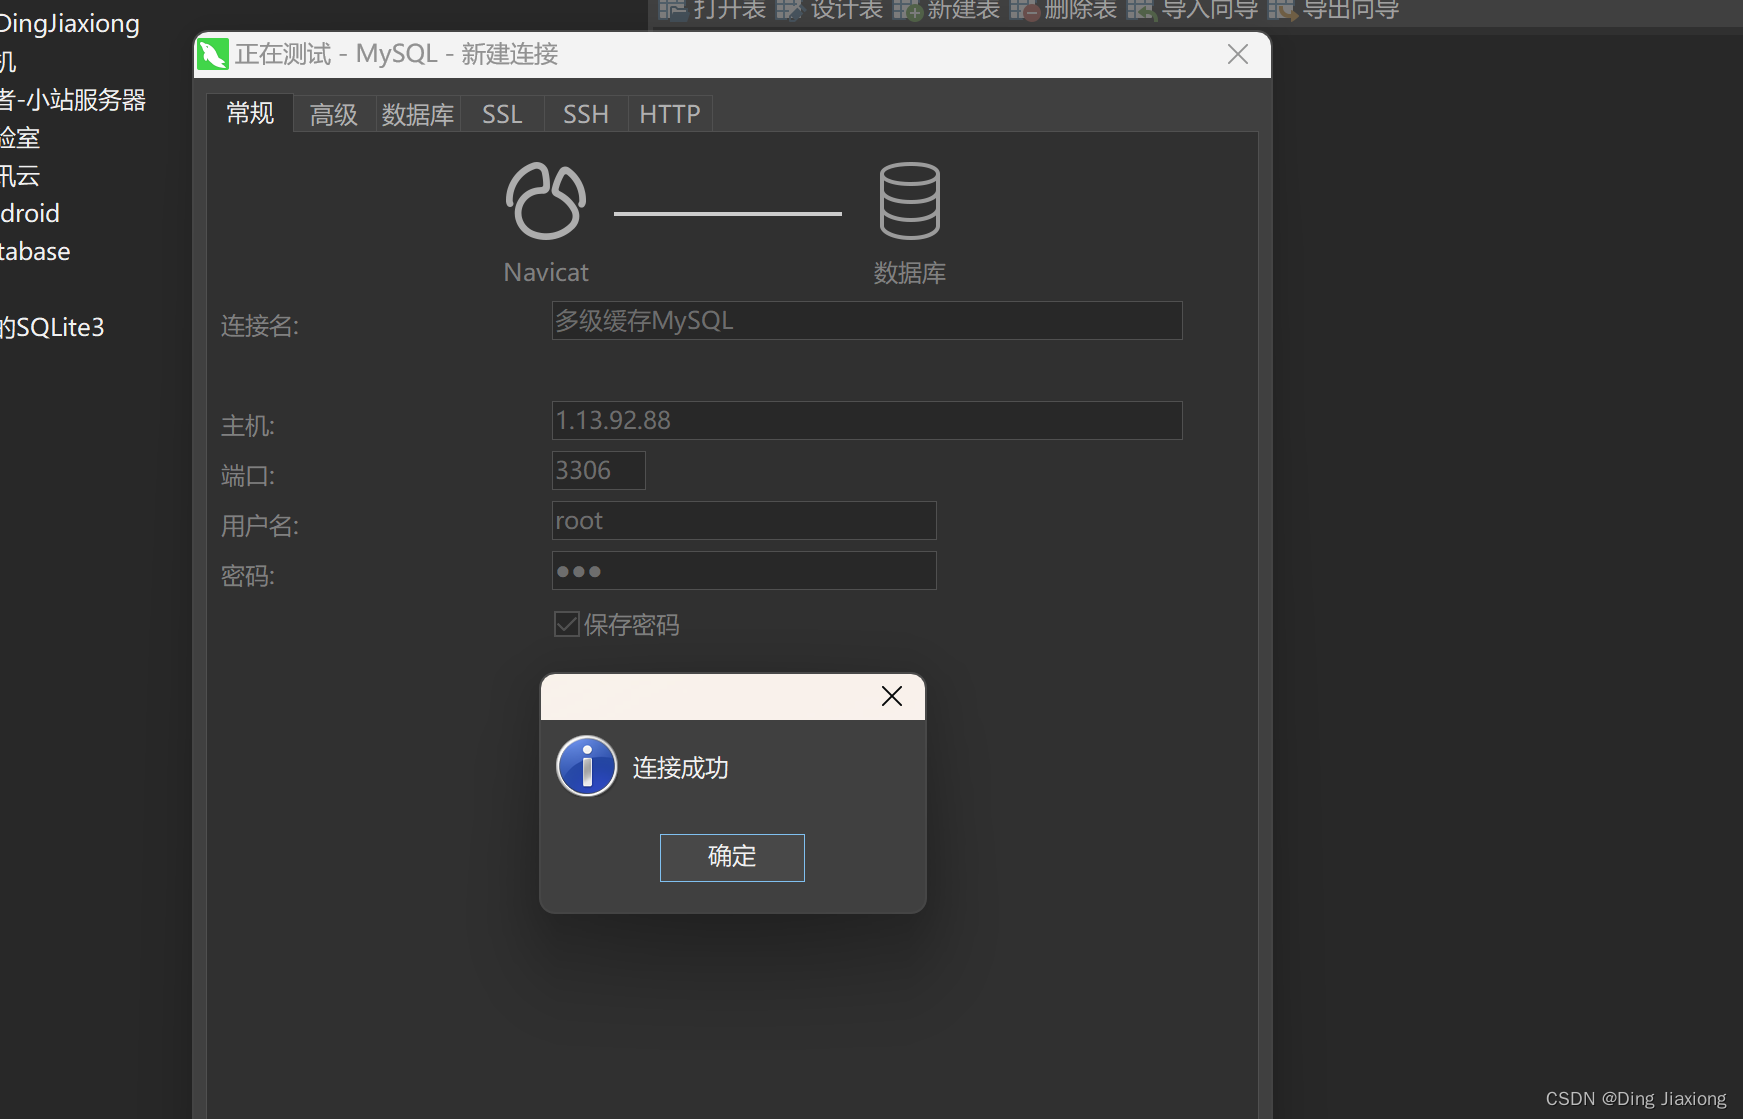The image size is (1743, 1119).
Task: Click the 用户名: field label
Action: coord(260,526)
